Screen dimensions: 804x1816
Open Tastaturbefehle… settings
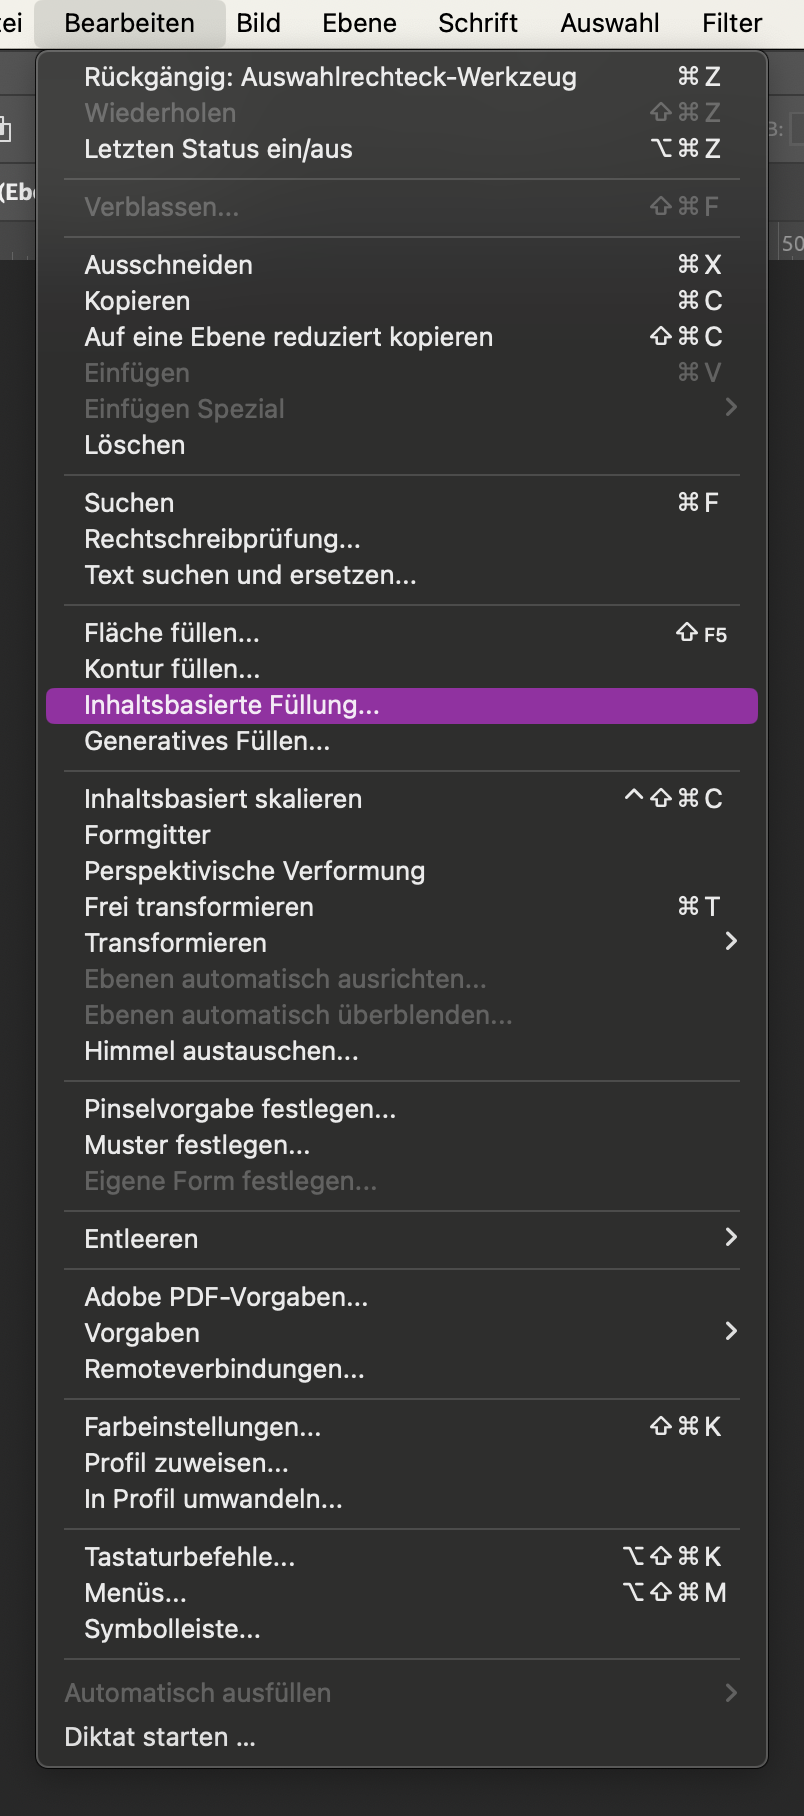coord(190,1557)
